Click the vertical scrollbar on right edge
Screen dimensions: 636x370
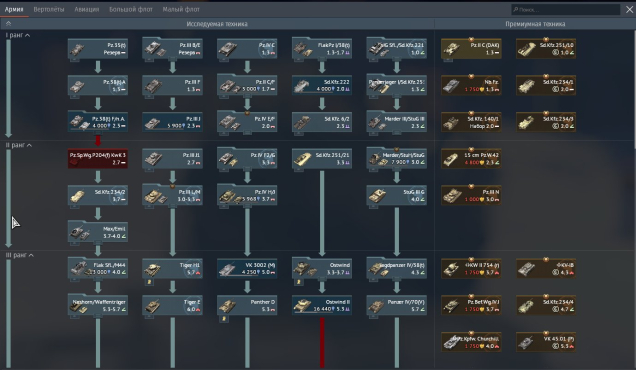(x=634, y=89)
